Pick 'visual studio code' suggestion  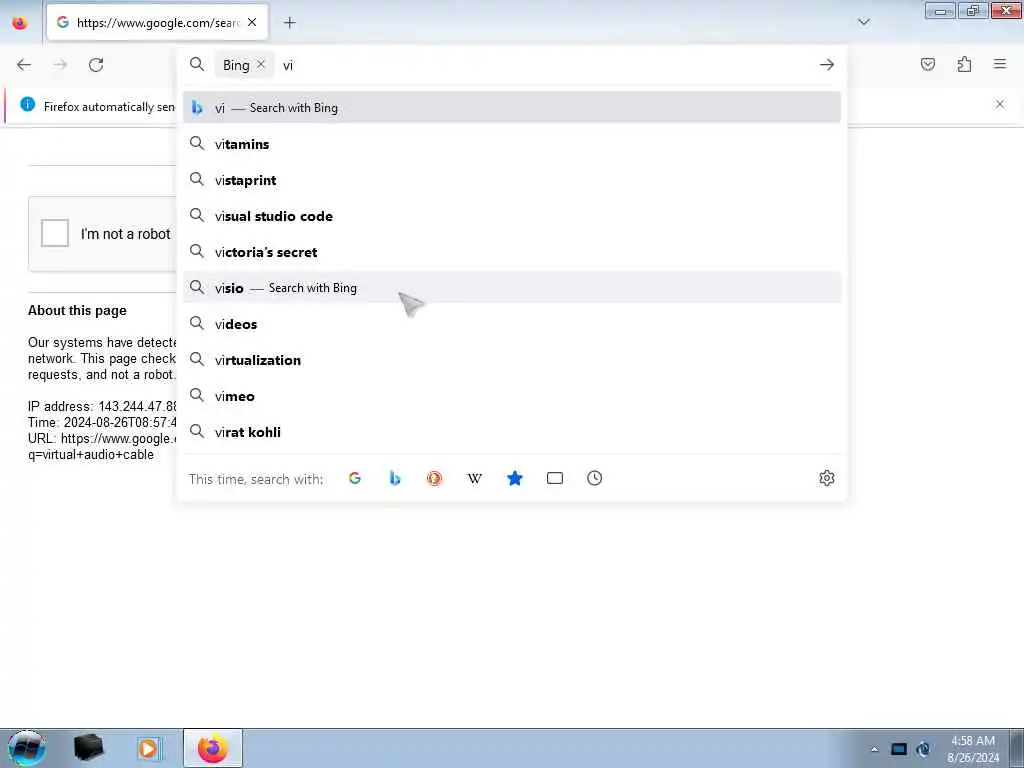click(512, 216)
